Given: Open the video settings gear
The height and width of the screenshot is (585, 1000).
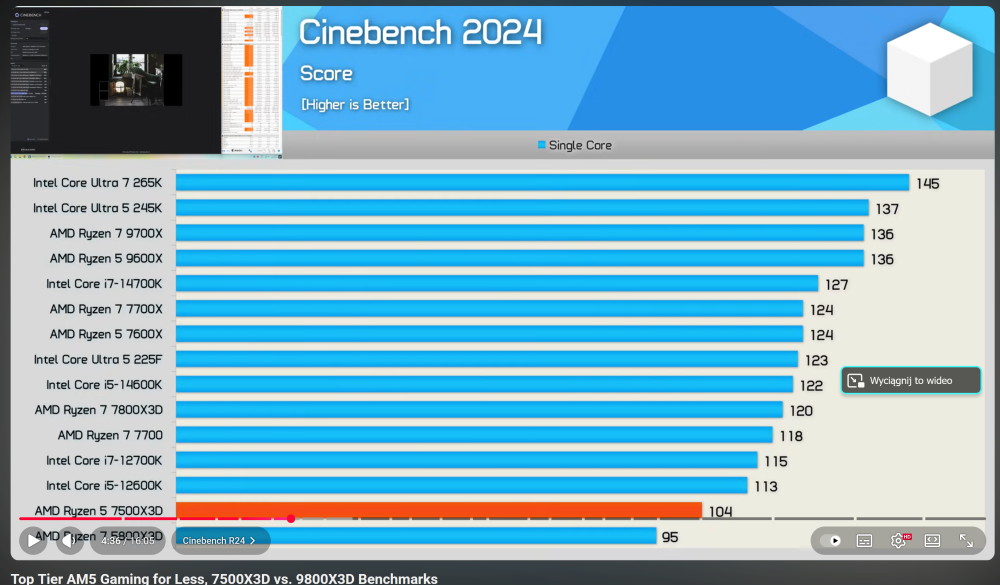Looking at the screenshot, I should (x=898, y=540).
